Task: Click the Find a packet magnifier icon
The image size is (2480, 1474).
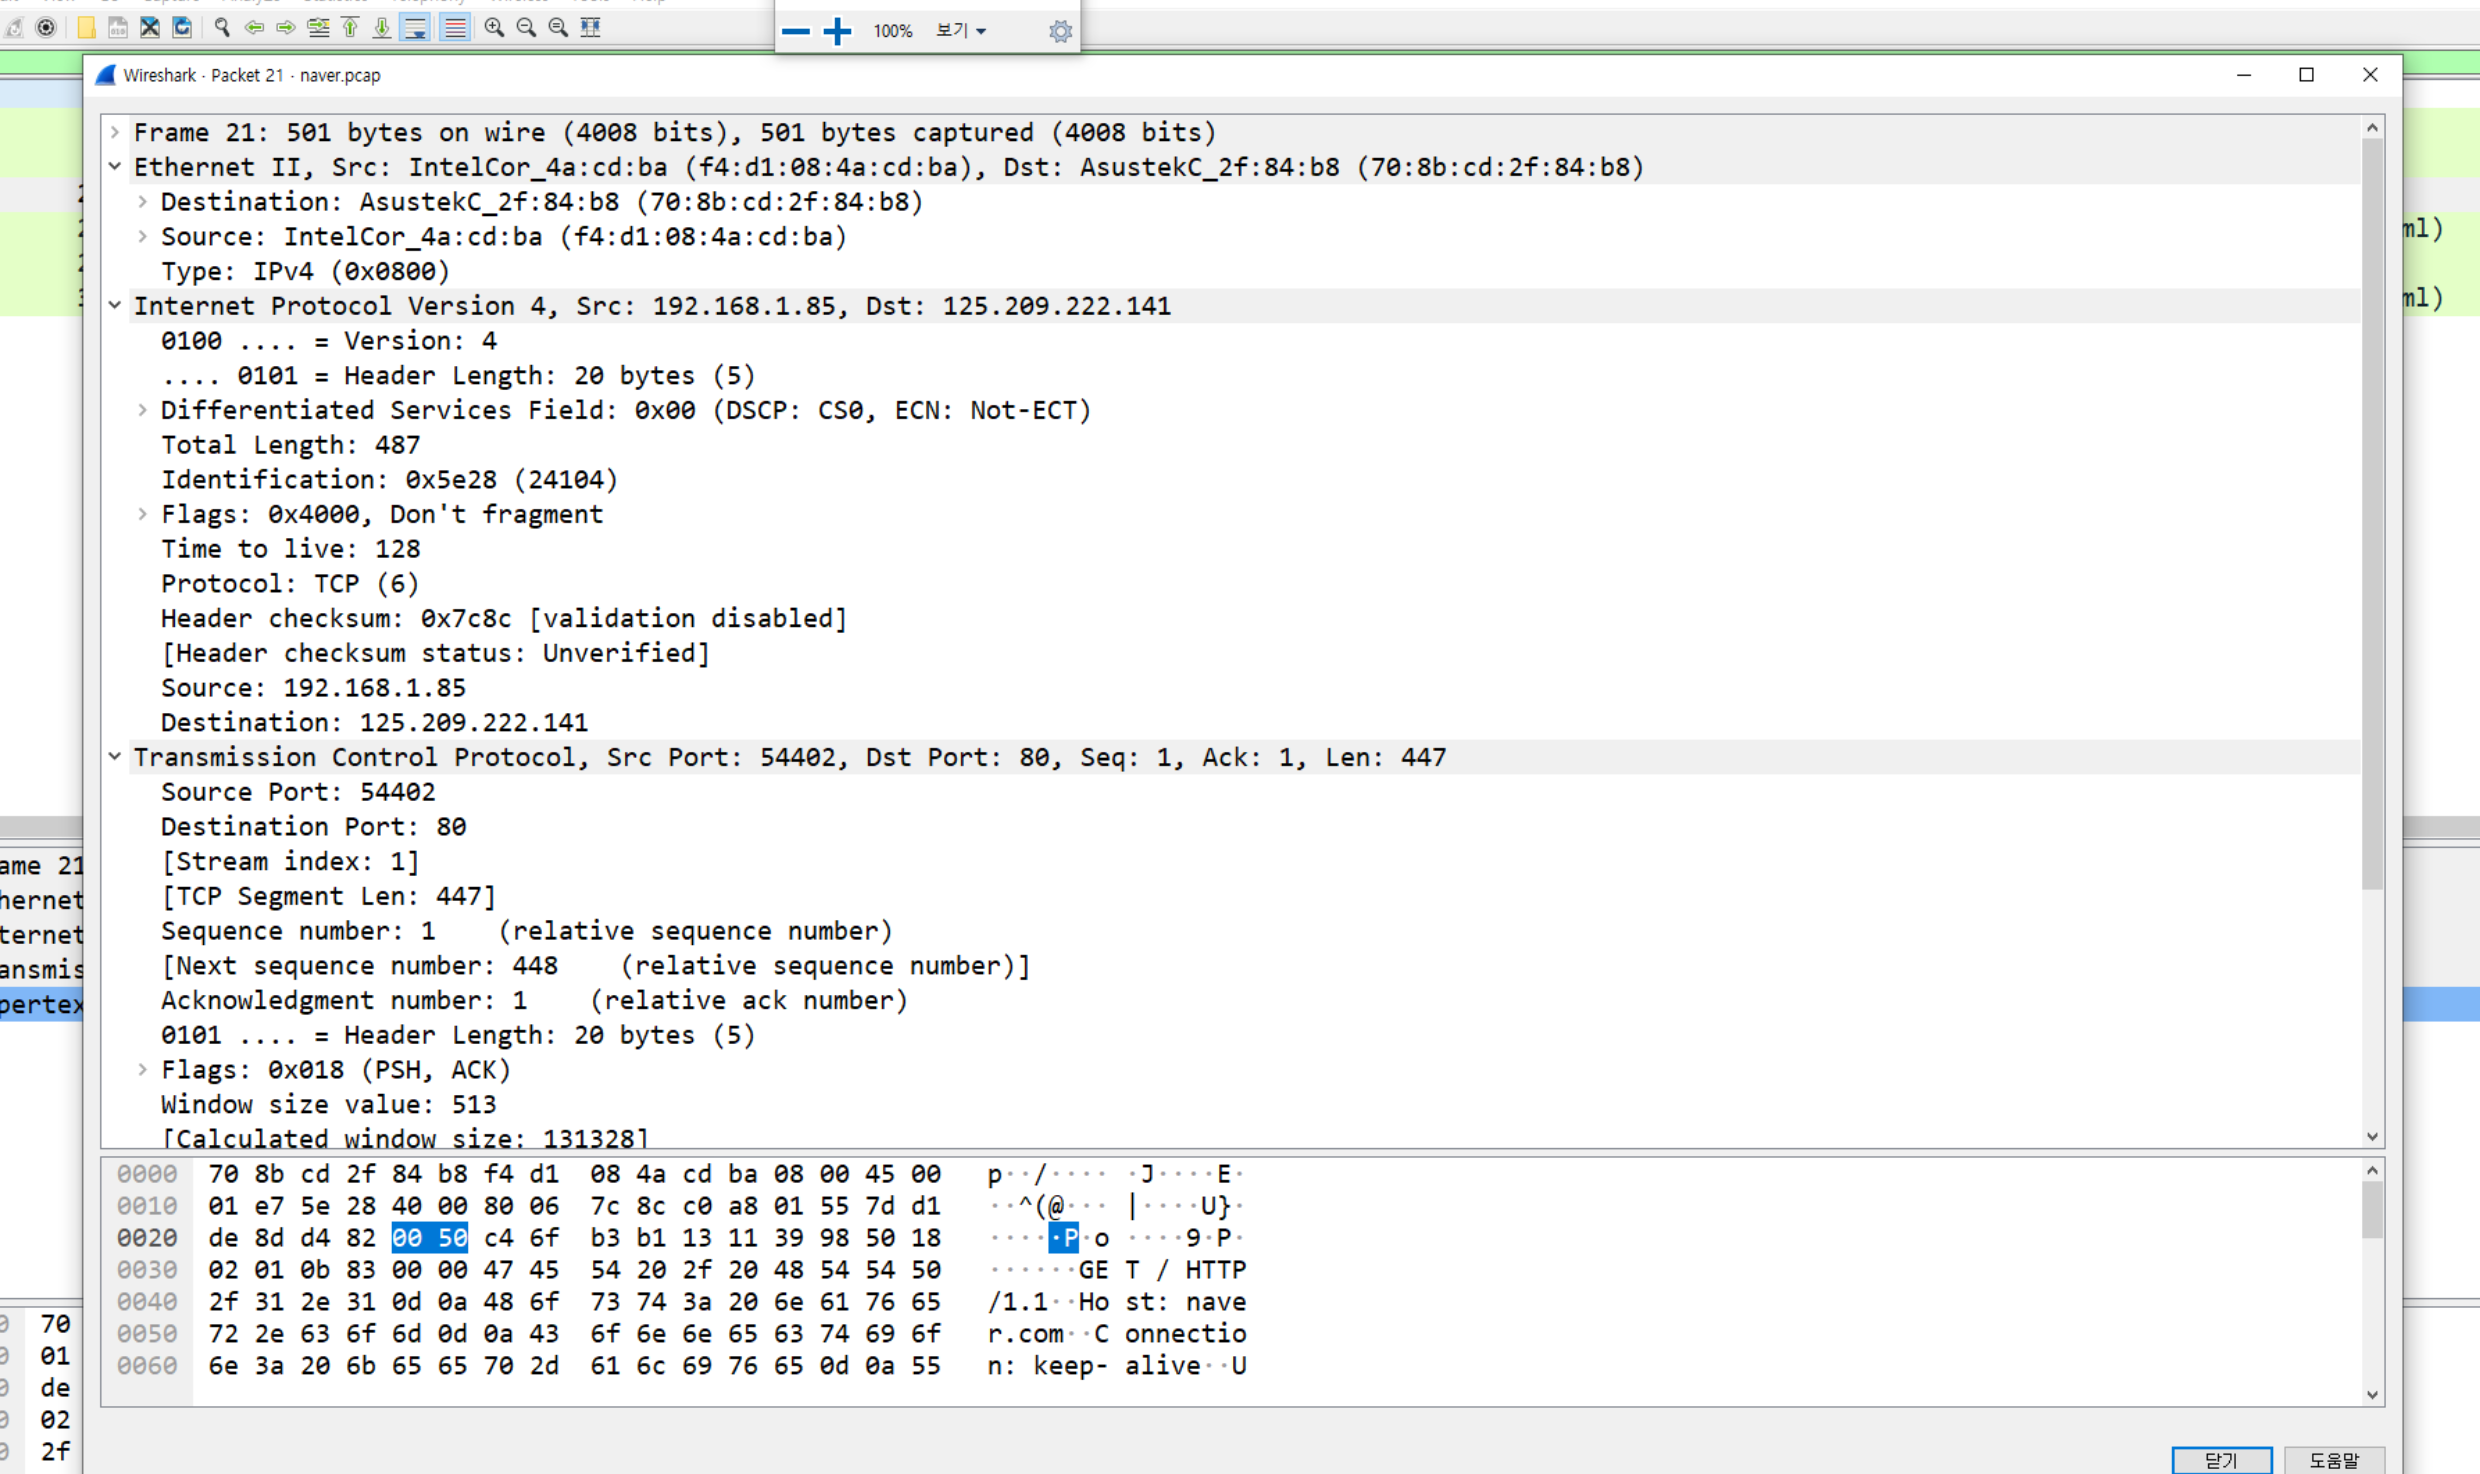Action: pos(222,27)
